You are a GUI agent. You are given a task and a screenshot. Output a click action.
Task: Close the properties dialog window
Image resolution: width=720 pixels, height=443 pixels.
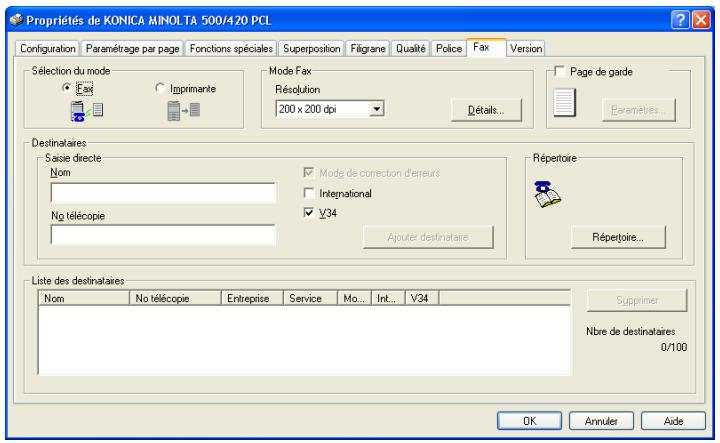pyautogui.click(x=701, y=20)
